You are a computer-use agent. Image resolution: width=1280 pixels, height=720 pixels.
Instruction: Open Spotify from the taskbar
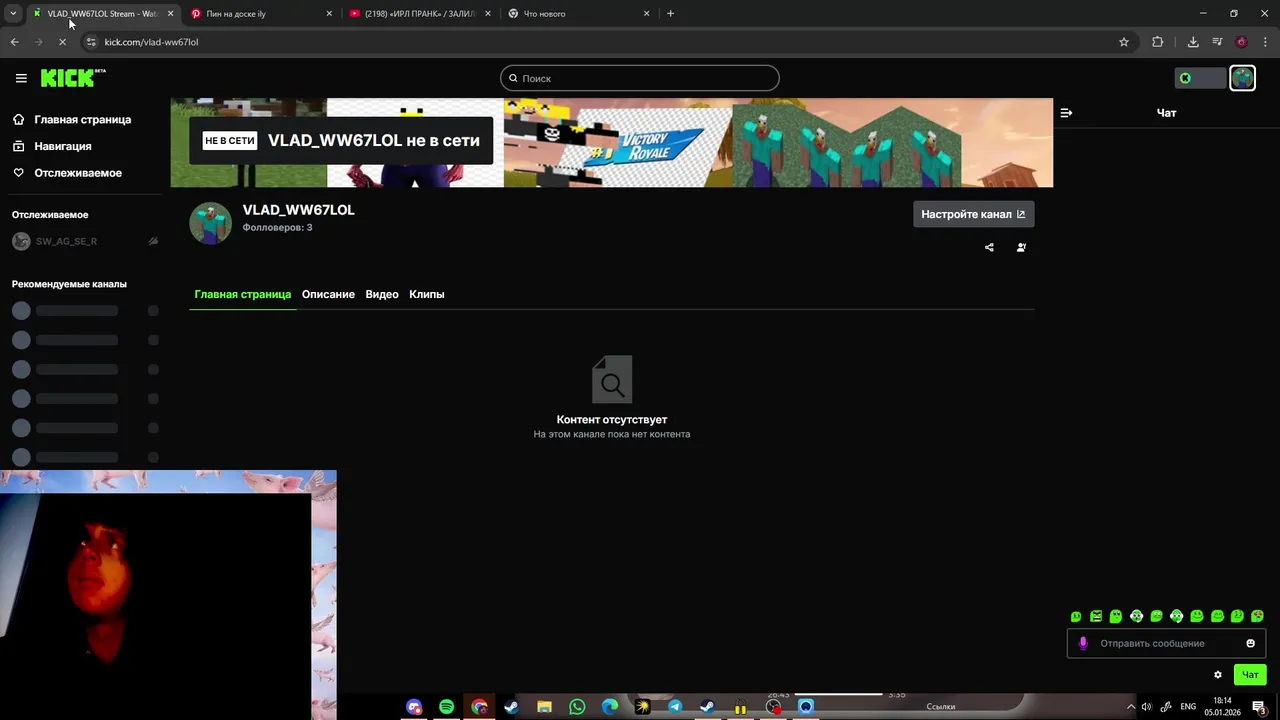pos(446,707)
